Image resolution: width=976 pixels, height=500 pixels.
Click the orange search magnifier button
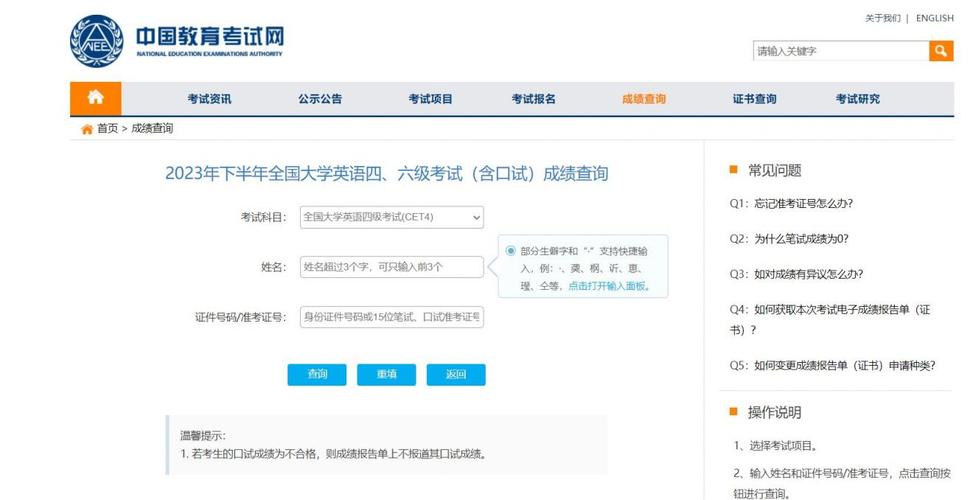tap(941, 51)
